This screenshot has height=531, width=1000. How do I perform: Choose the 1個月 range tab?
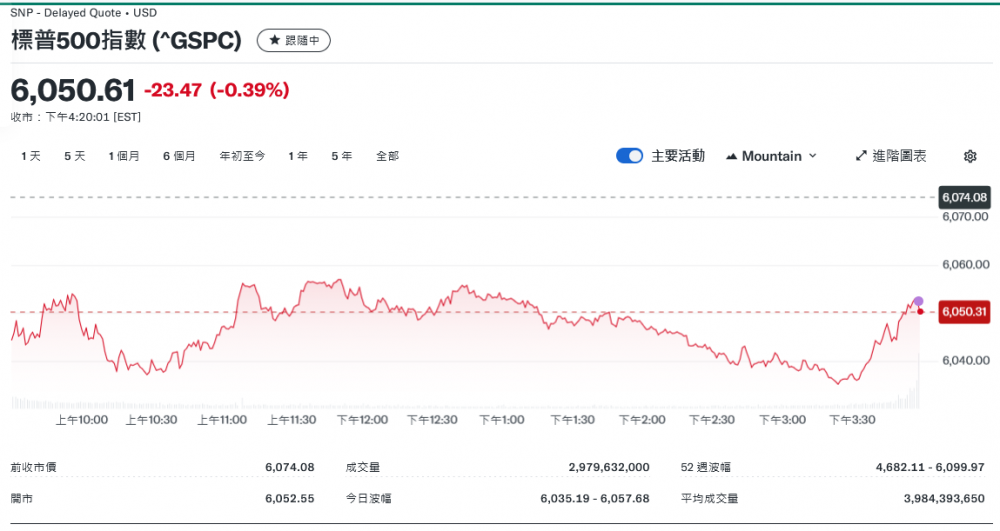coord(124,156)
